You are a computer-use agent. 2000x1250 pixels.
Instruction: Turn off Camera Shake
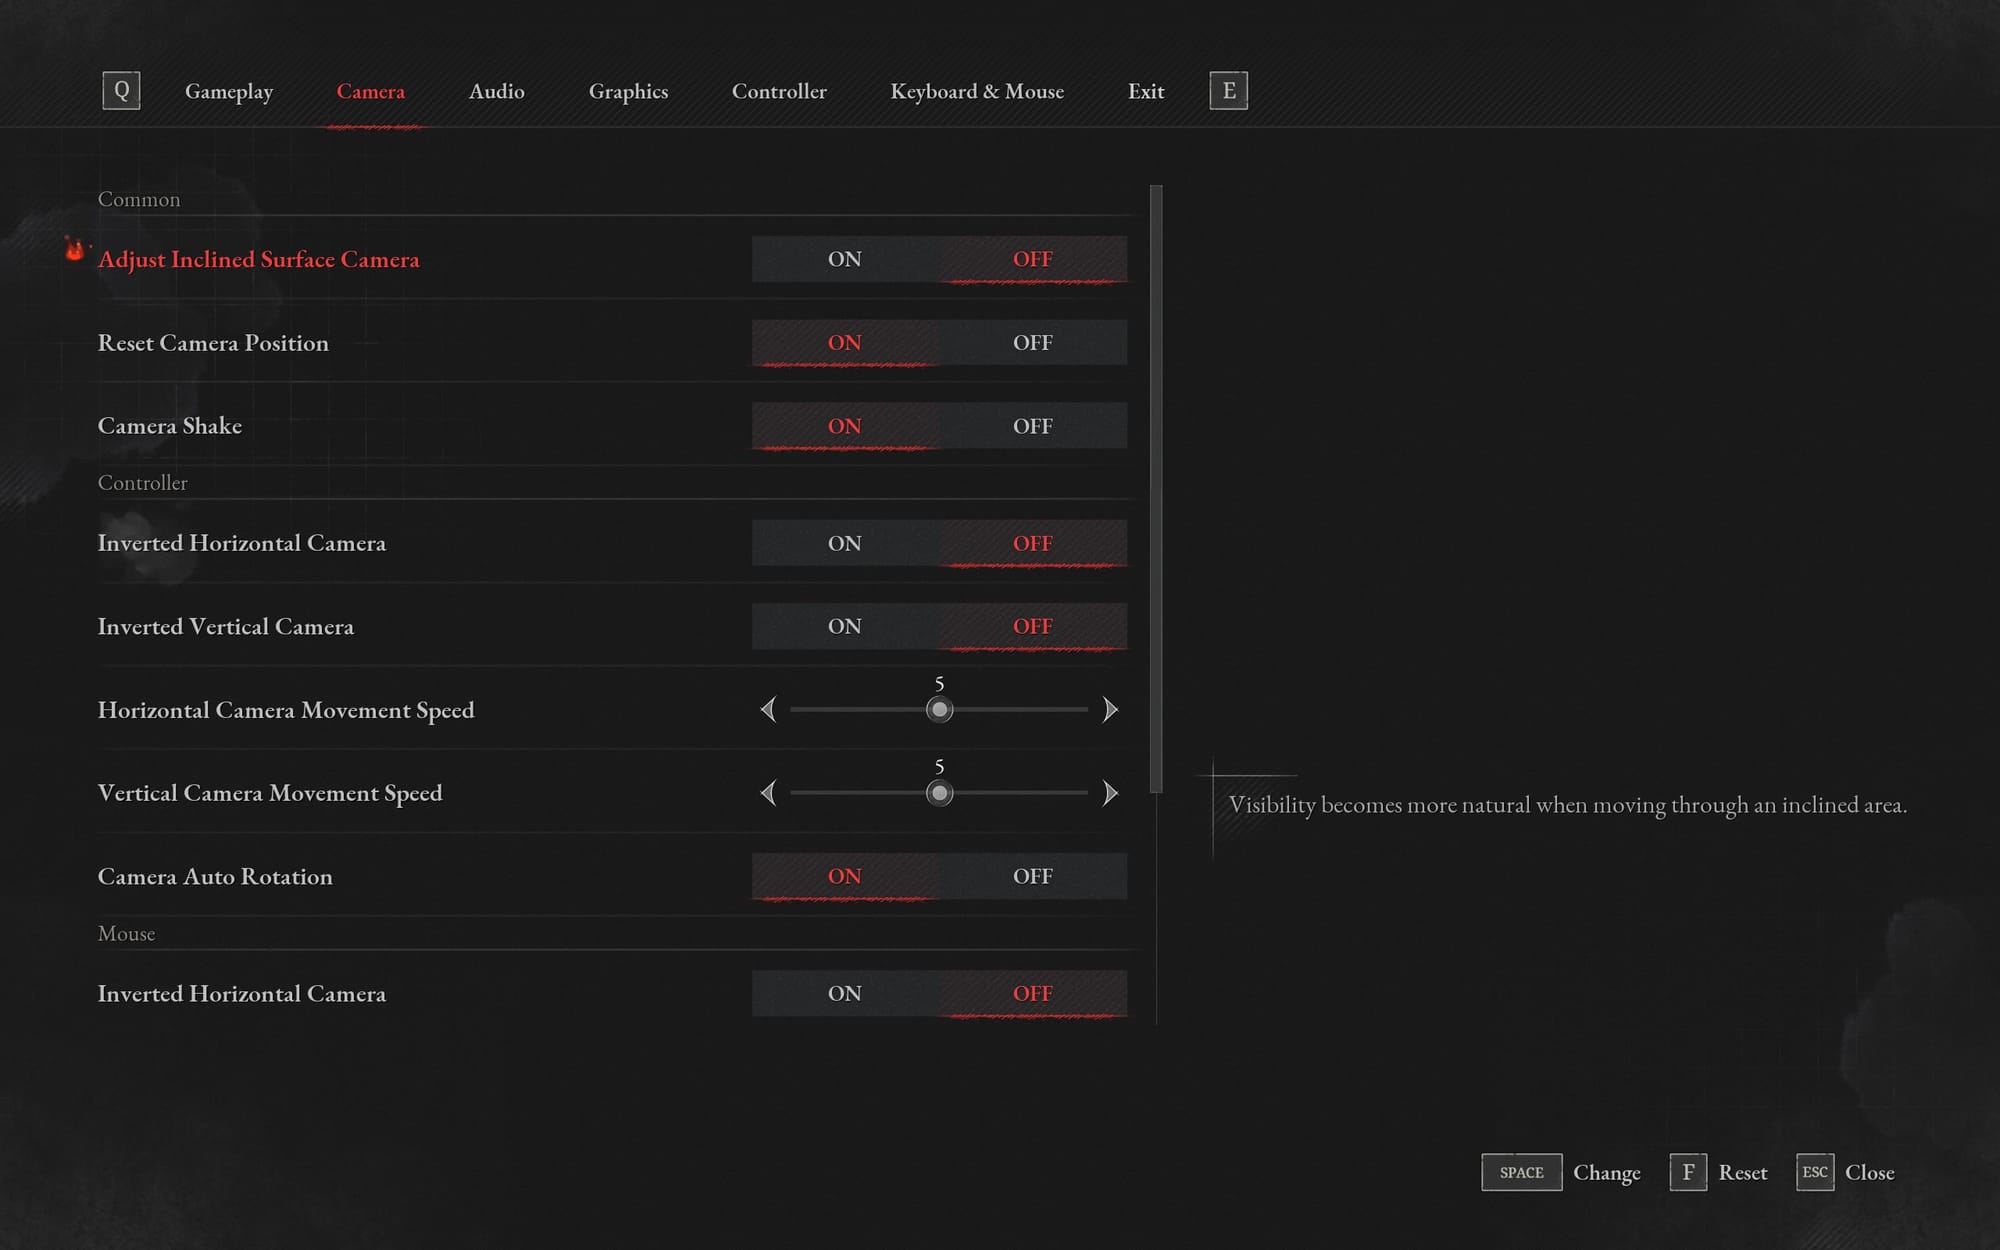click(1033, 425)
